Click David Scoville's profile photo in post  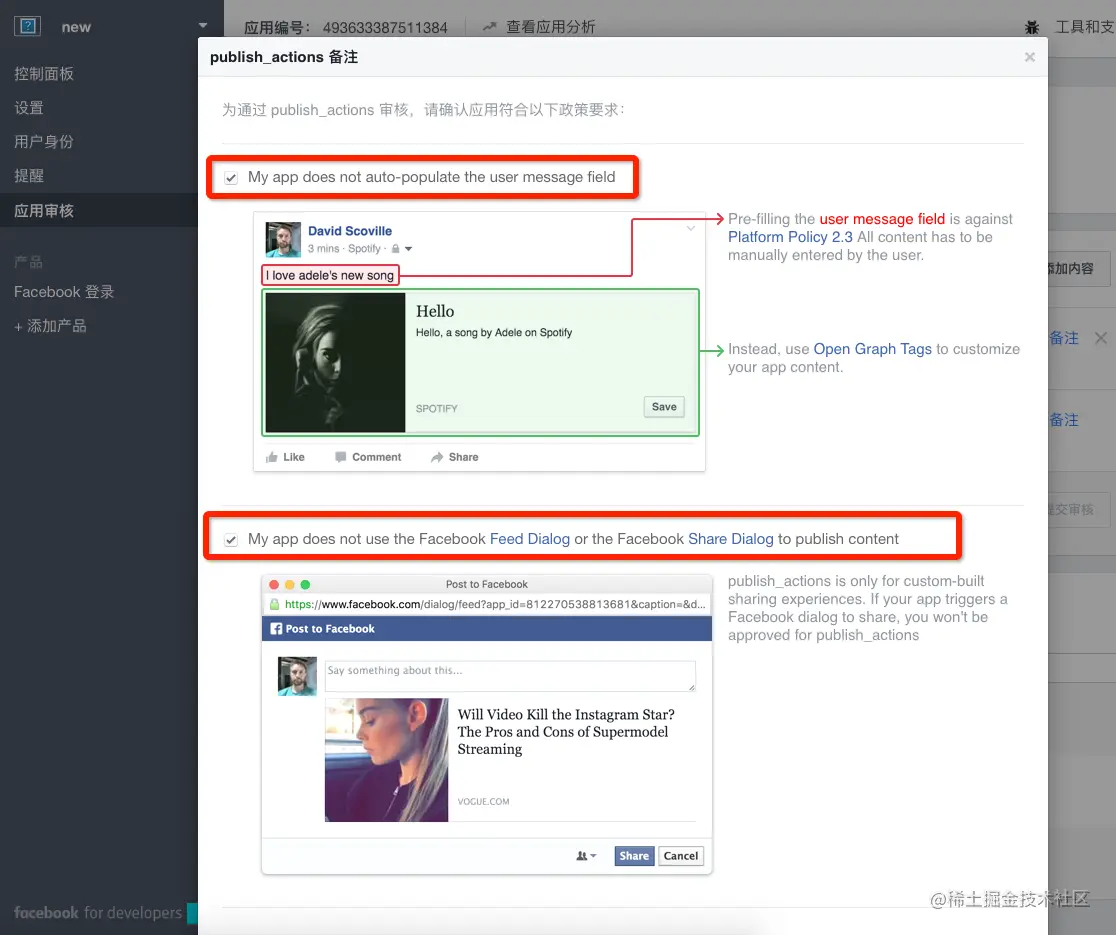click(283, 239)
